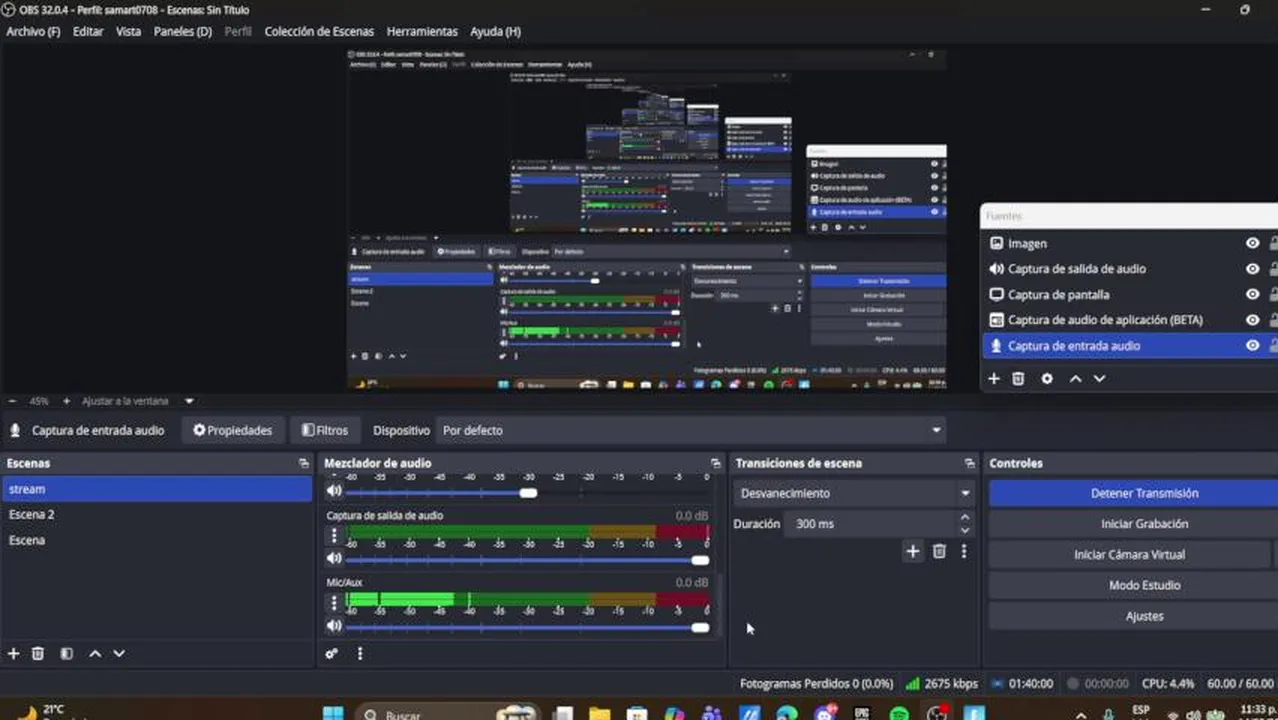Click the Duración 300 ms input field
This screenshot has height=720, width=1278.
point(872,524)
